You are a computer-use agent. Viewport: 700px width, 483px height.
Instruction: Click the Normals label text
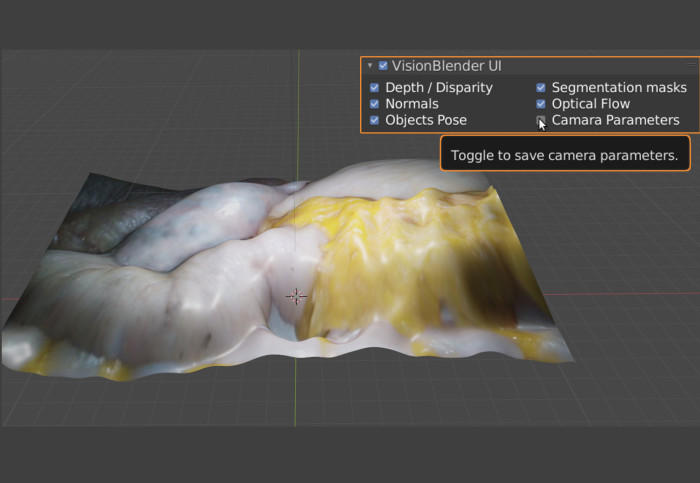coord(411,104)
